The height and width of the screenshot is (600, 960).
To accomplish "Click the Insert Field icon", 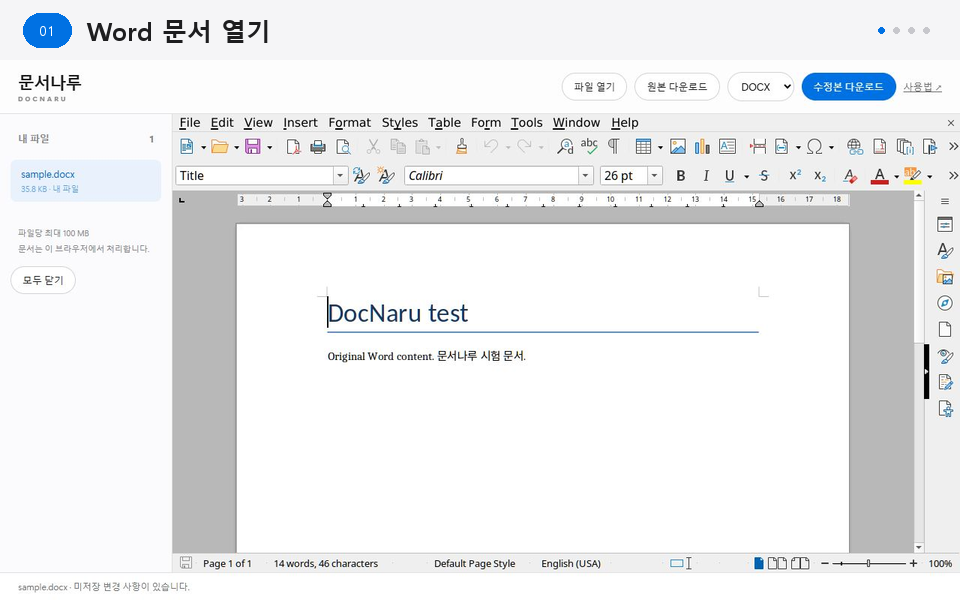I will click(x=781, y=146).
